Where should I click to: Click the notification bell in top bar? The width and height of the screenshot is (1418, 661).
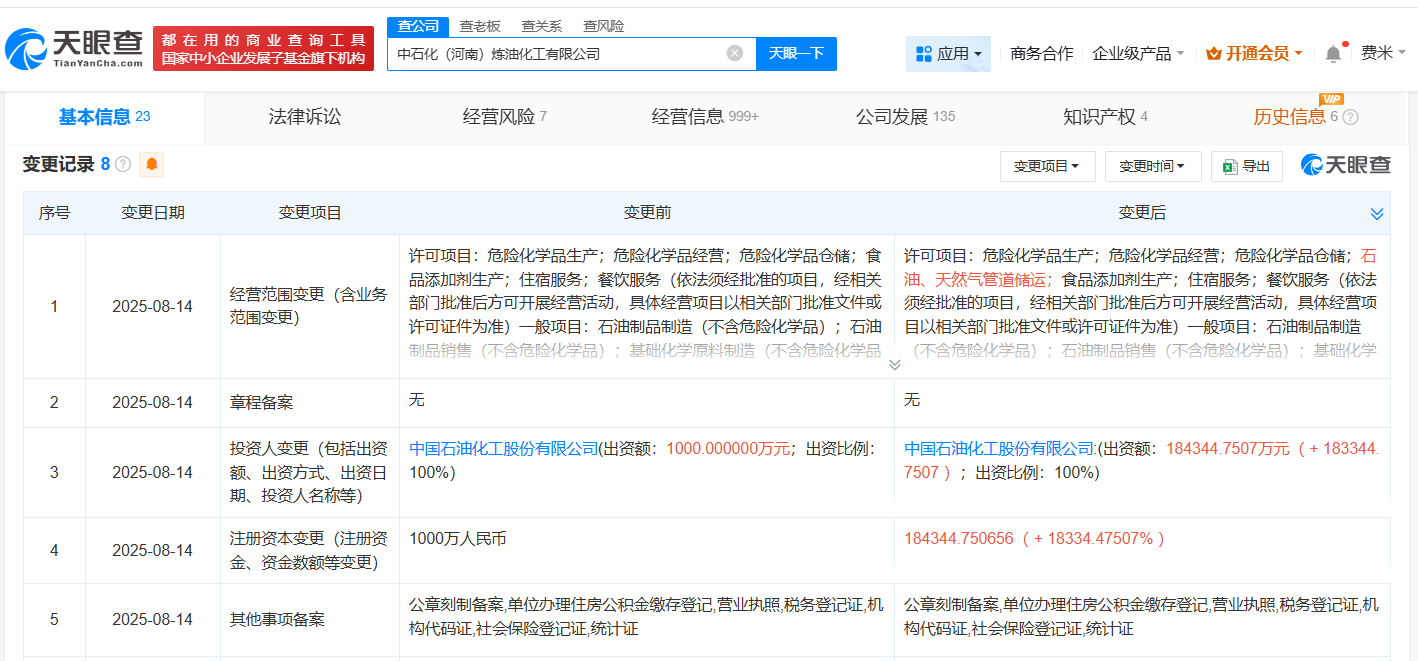(x=1333, y=53)
